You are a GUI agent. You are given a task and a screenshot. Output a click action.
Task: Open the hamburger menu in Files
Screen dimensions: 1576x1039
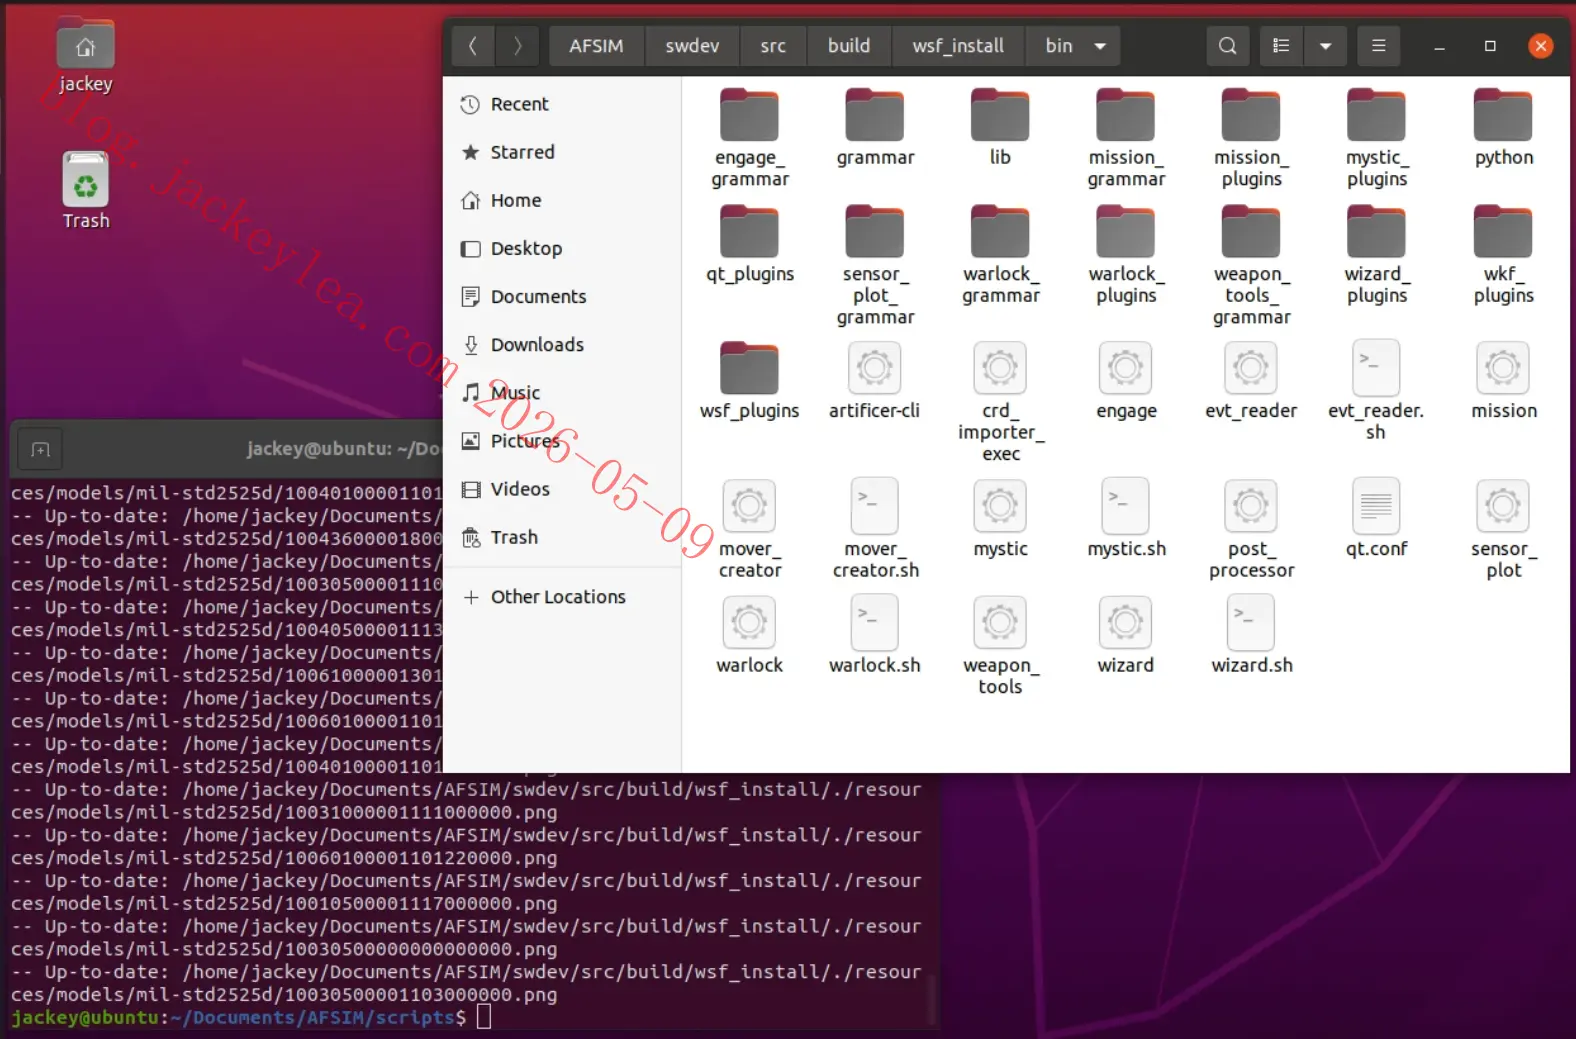[1378, 46]
